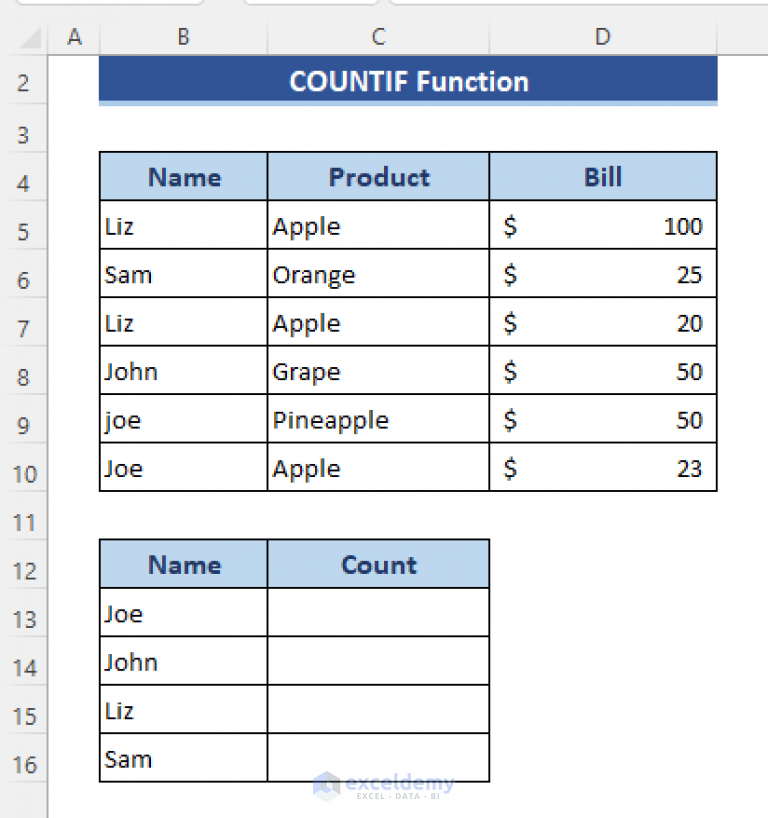Select column C header
Viewport: 768px width, 818px height.
coord(378,37)
